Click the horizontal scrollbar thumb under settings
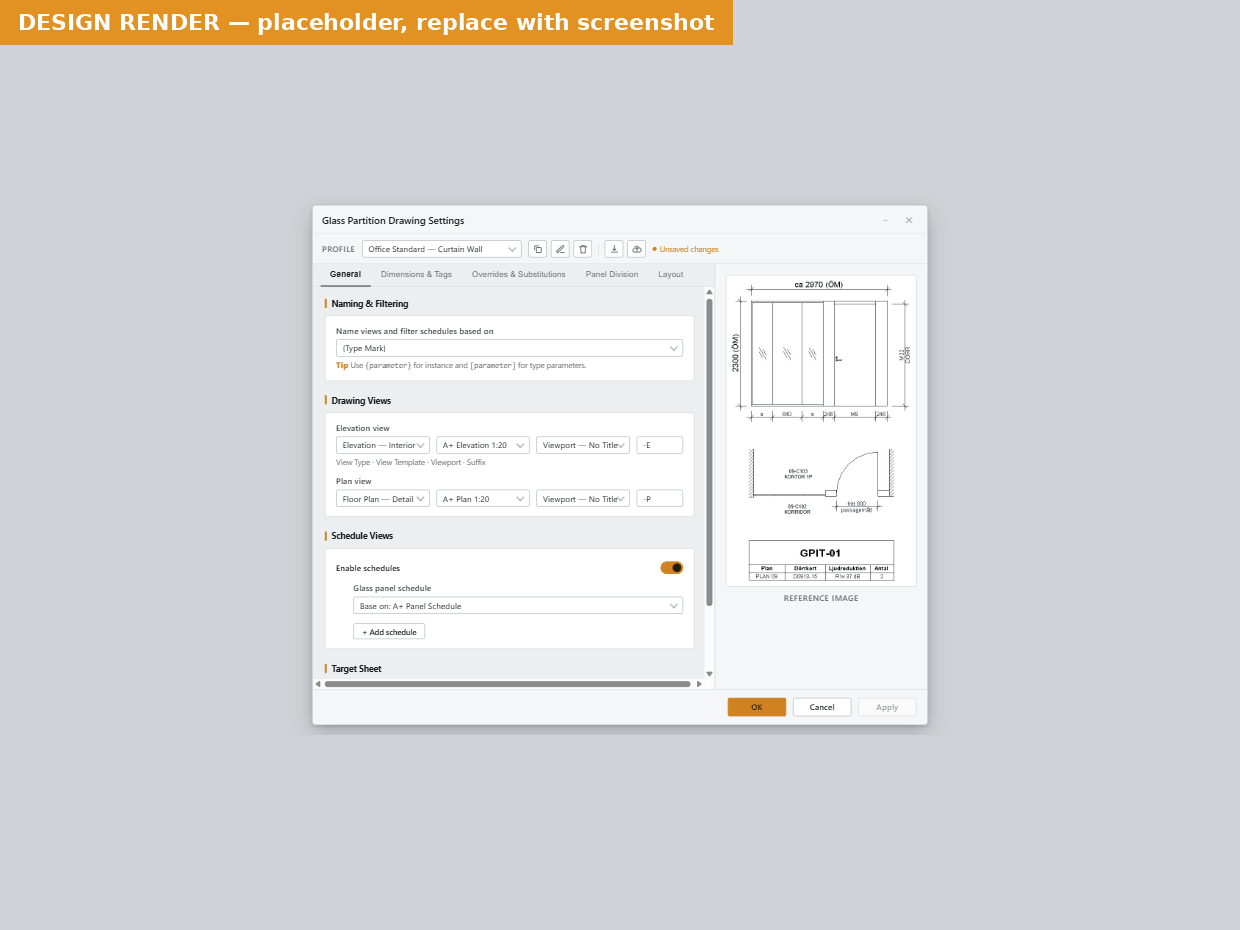This screenshot has height=930, width=1240. [x=507, y=684]
